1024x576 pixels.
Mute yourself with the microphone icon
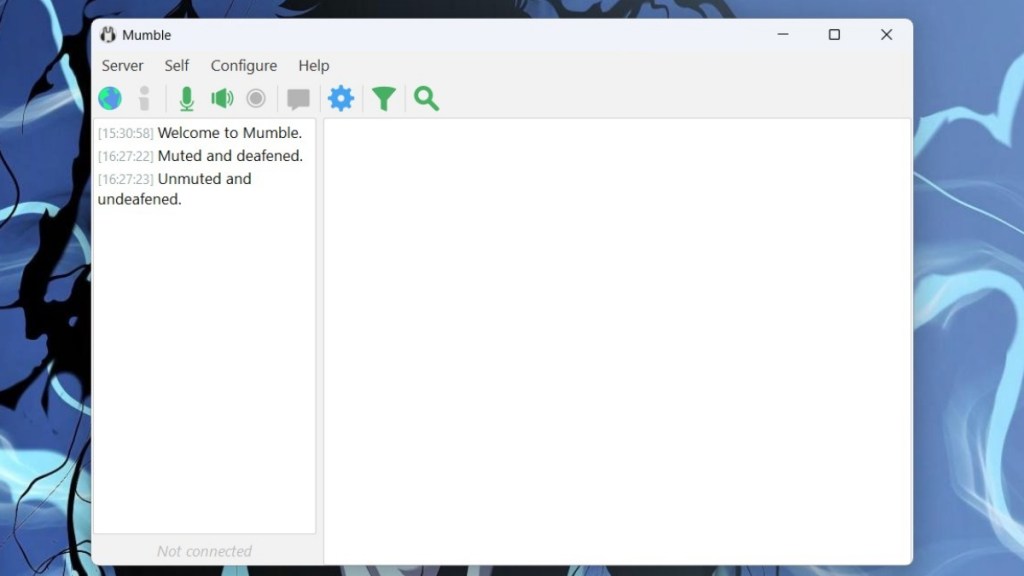[x=186, y=98]
